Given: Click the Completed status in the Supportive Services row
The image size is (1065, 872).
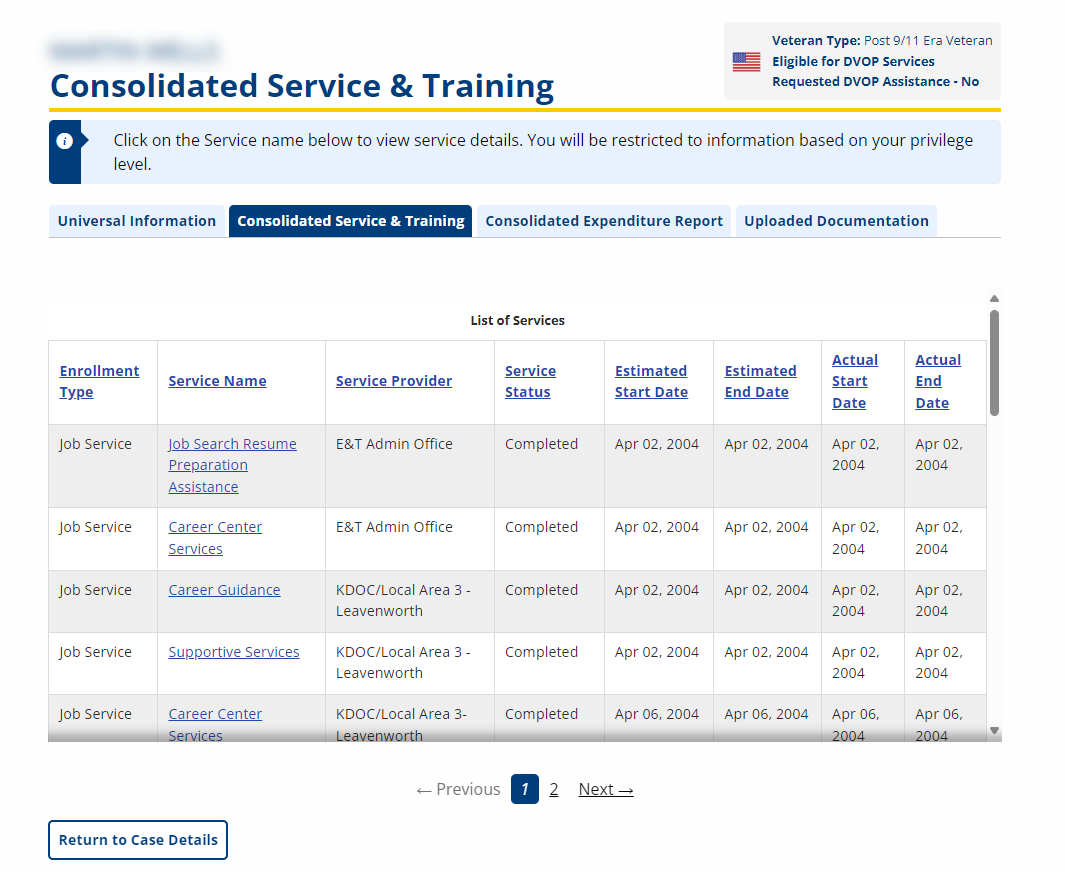Looking at the screenshot, I should (541, 652).
